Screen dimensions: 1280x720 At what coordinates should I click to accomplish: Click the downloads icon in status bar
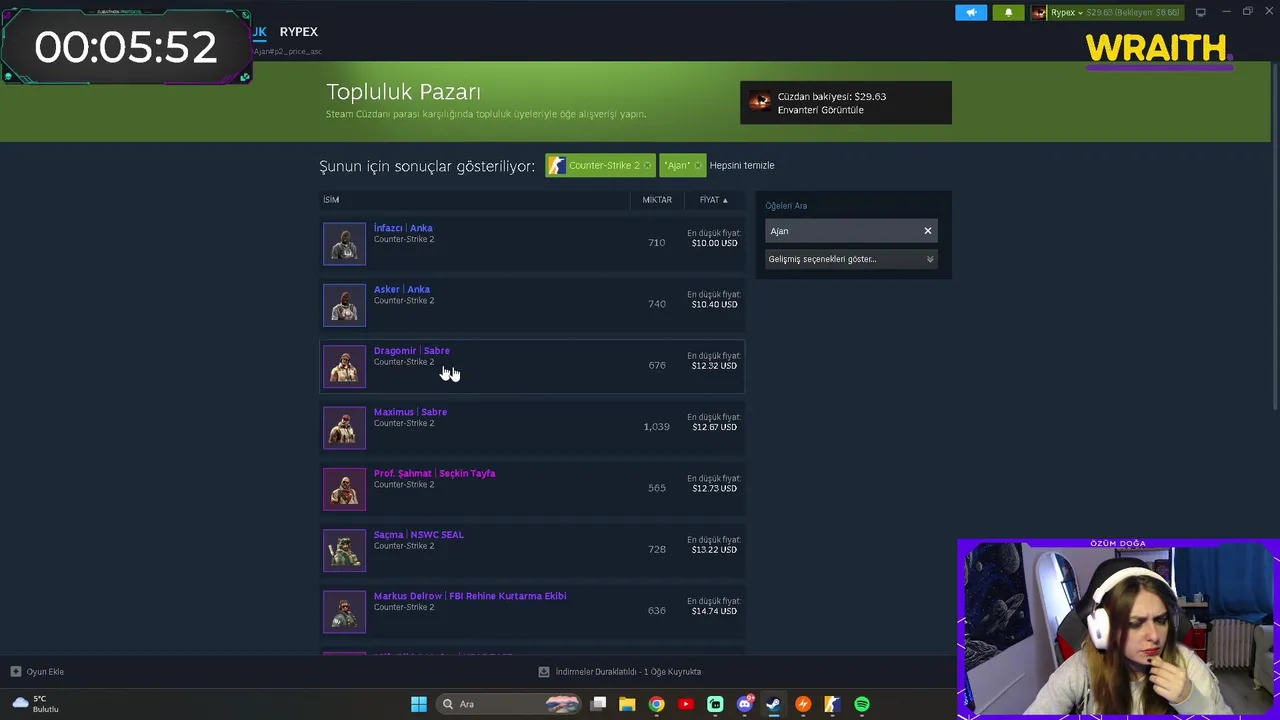pos(544,672)
